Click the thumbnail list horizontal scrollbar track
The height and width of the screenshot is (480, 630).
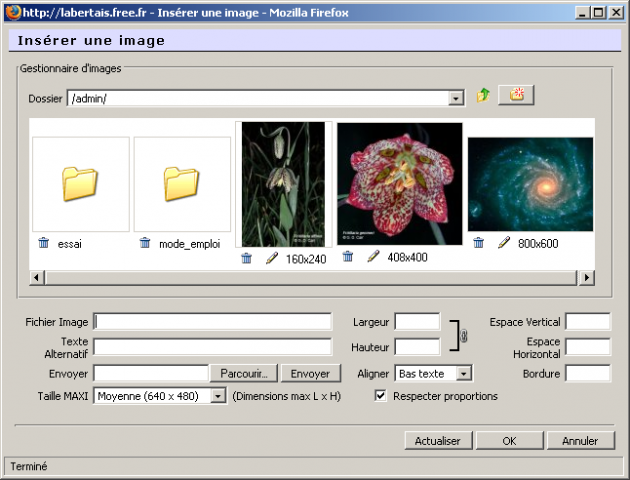click(311, 278)
